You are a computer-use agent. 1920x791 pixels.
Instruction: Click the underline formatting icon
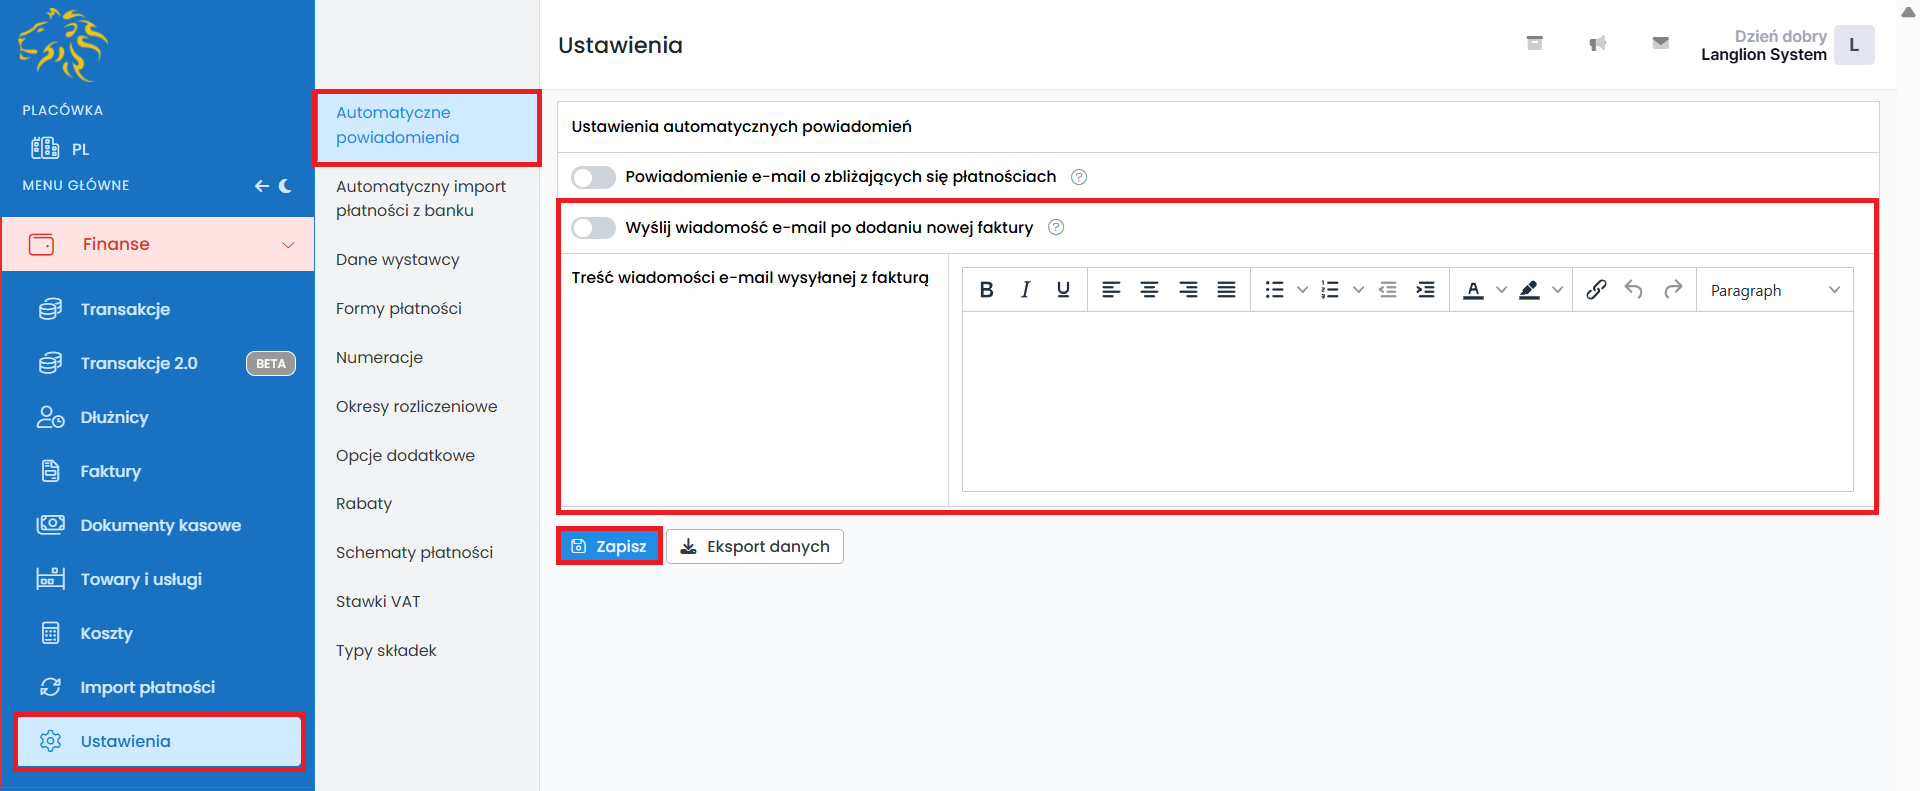point(1063,290)
